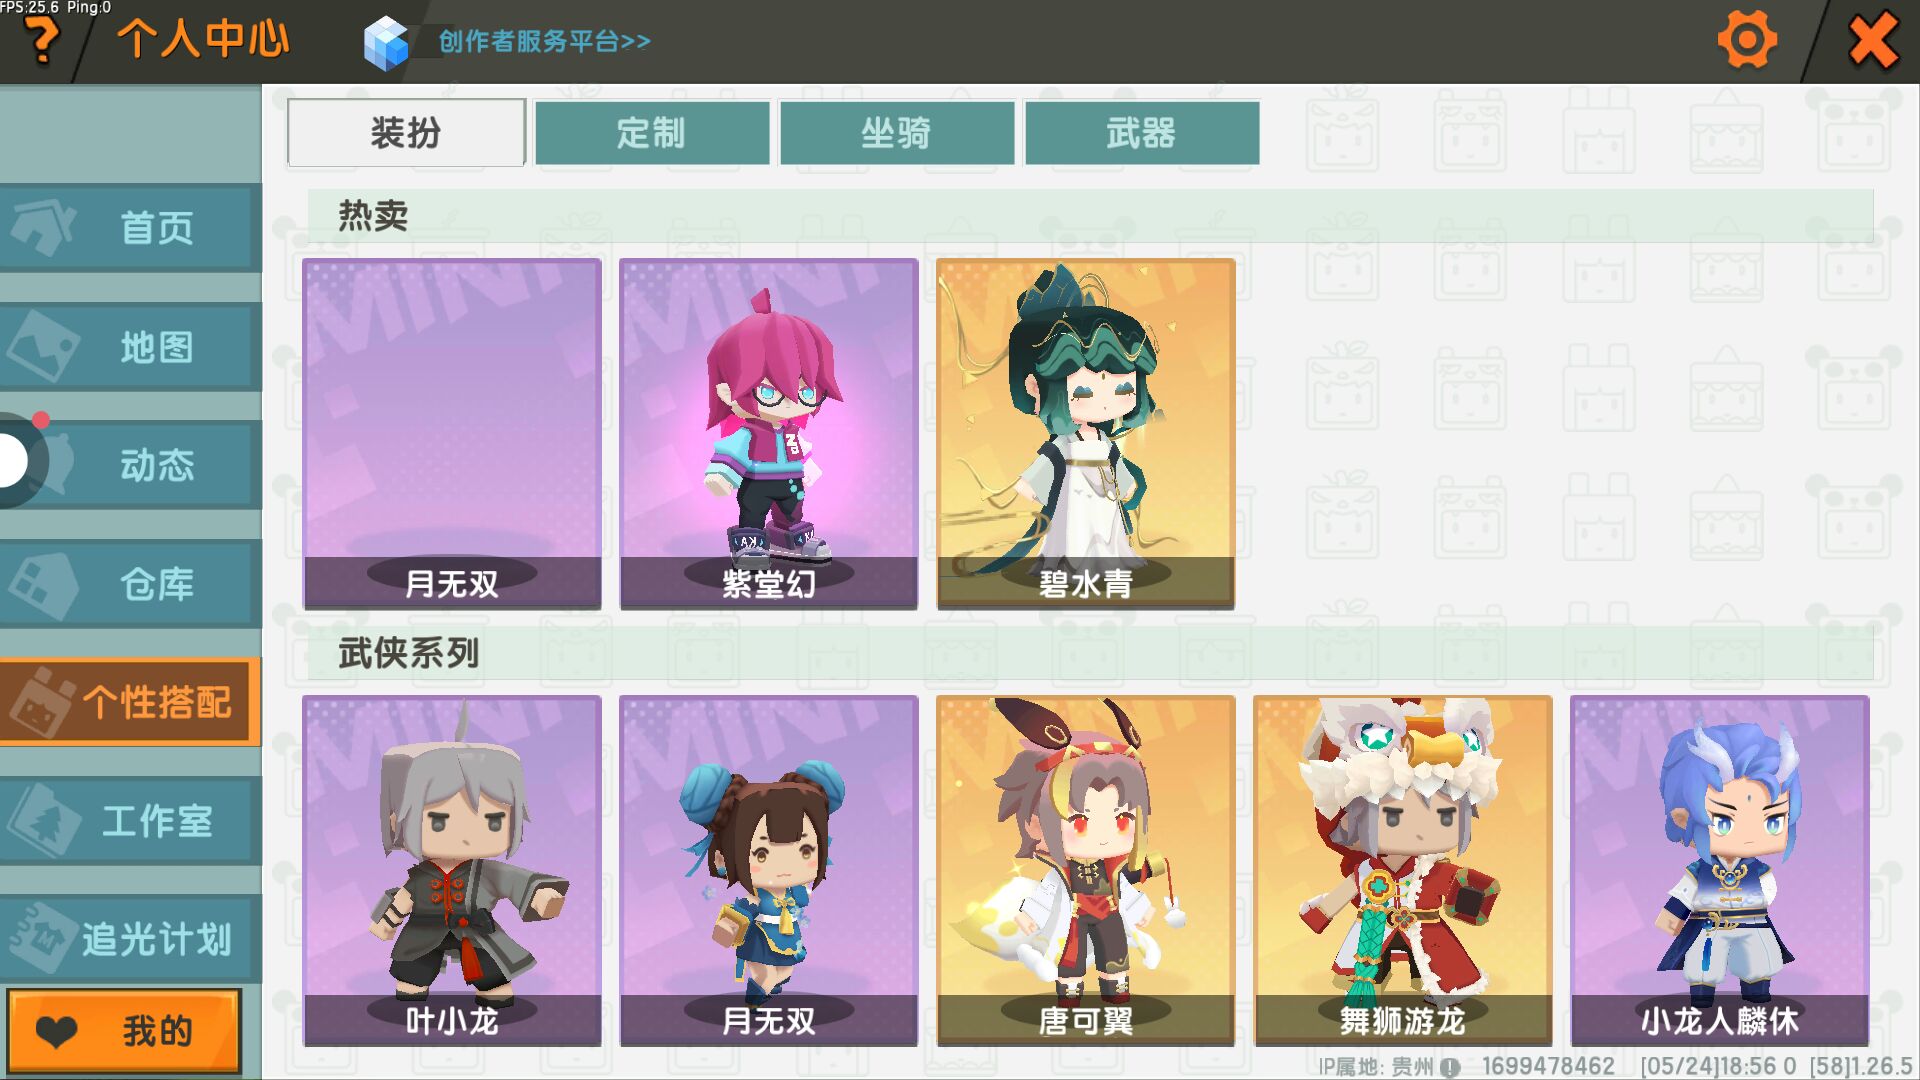This screenshot has height=1080, width=1920.
Task: Click the tree book icon for 工作室
Action: tap(43, 820)
